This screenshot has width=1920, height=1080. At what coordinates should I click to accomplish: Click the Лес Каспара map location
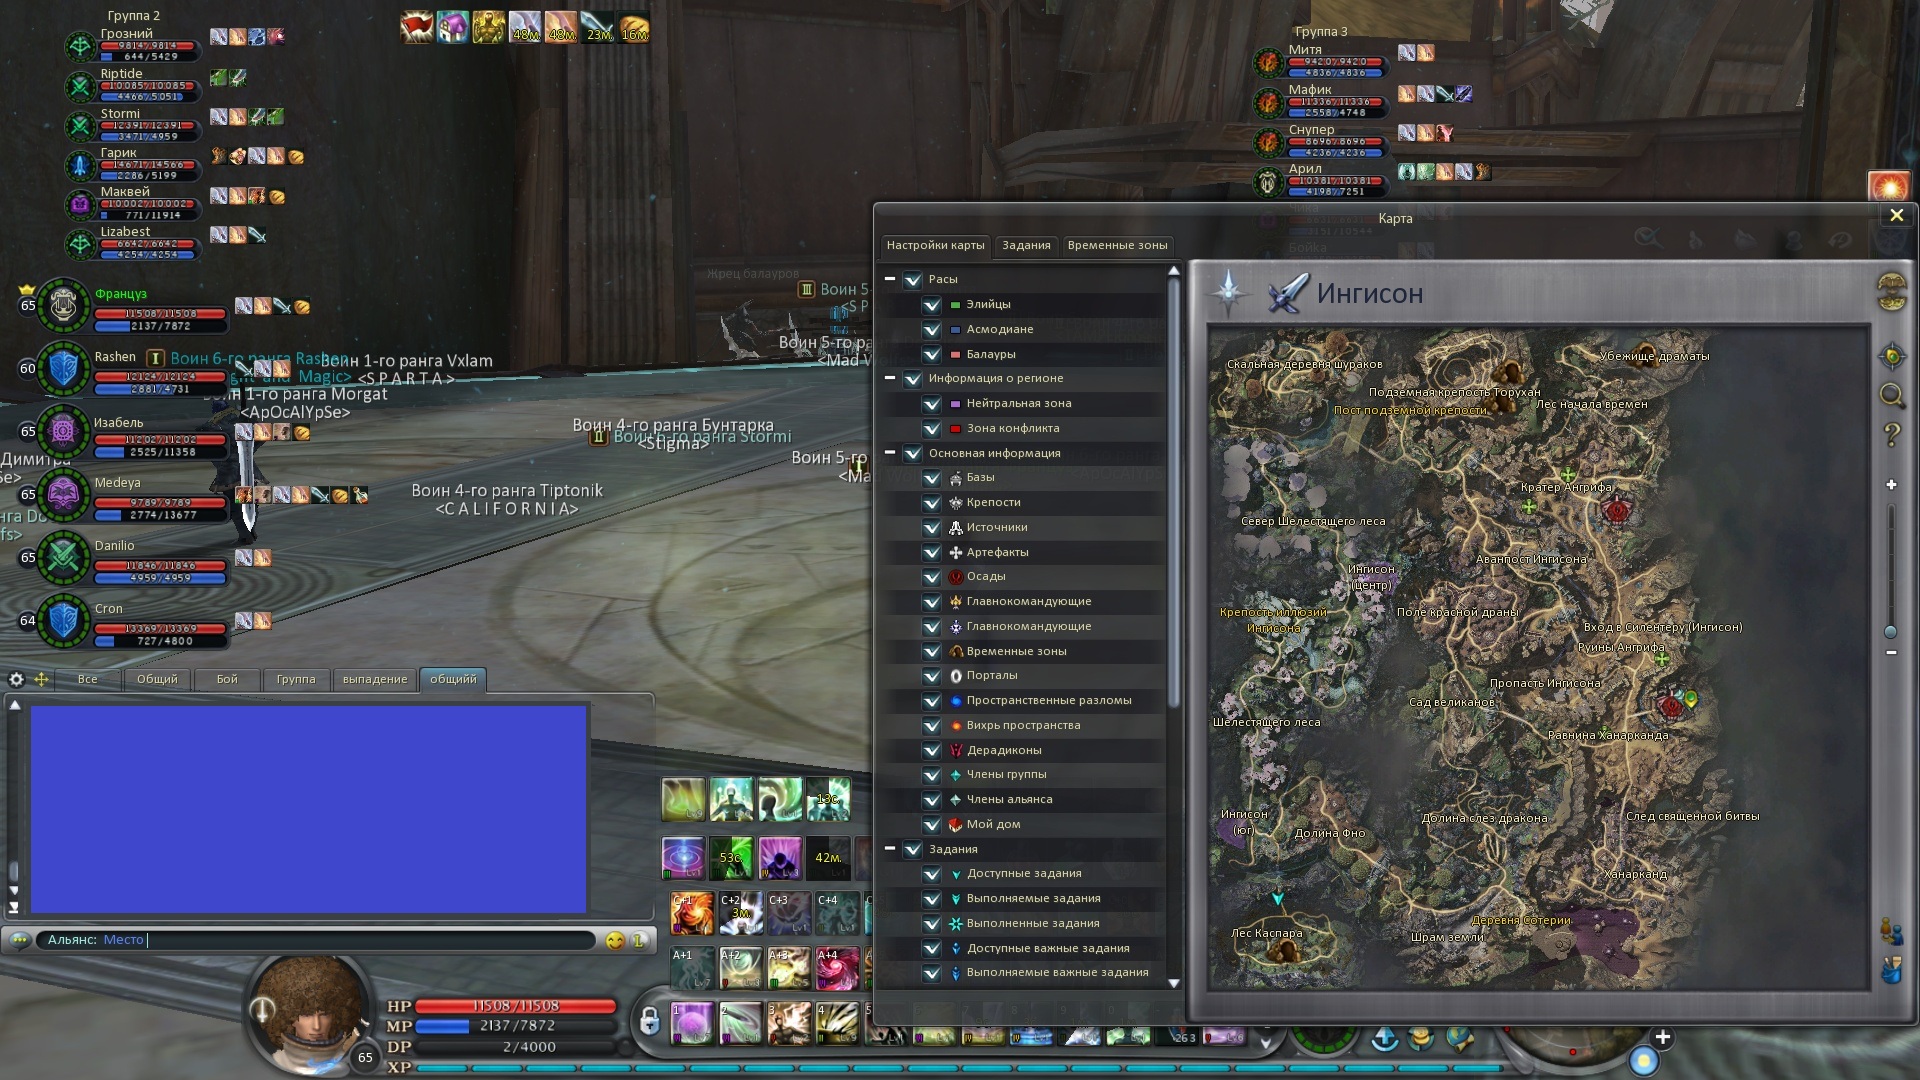click(x=1266, y=934)
